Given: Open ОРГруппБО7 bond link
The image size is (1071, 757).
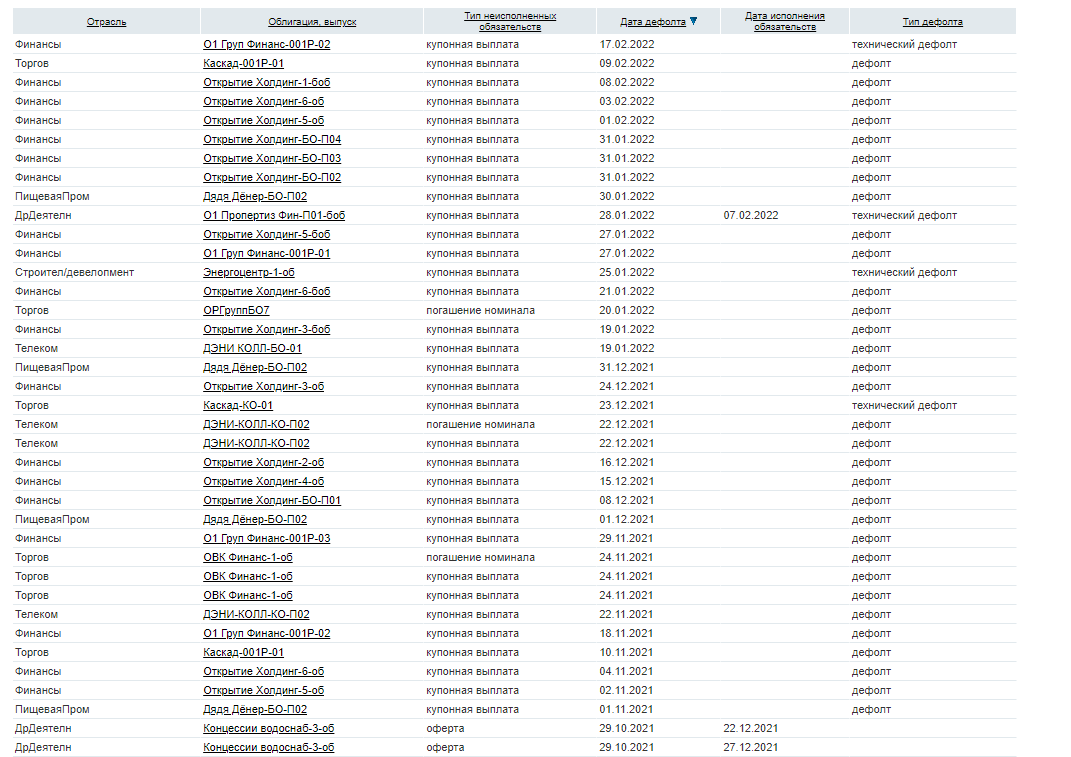Looking at the screenshot, I should (236, 311).
